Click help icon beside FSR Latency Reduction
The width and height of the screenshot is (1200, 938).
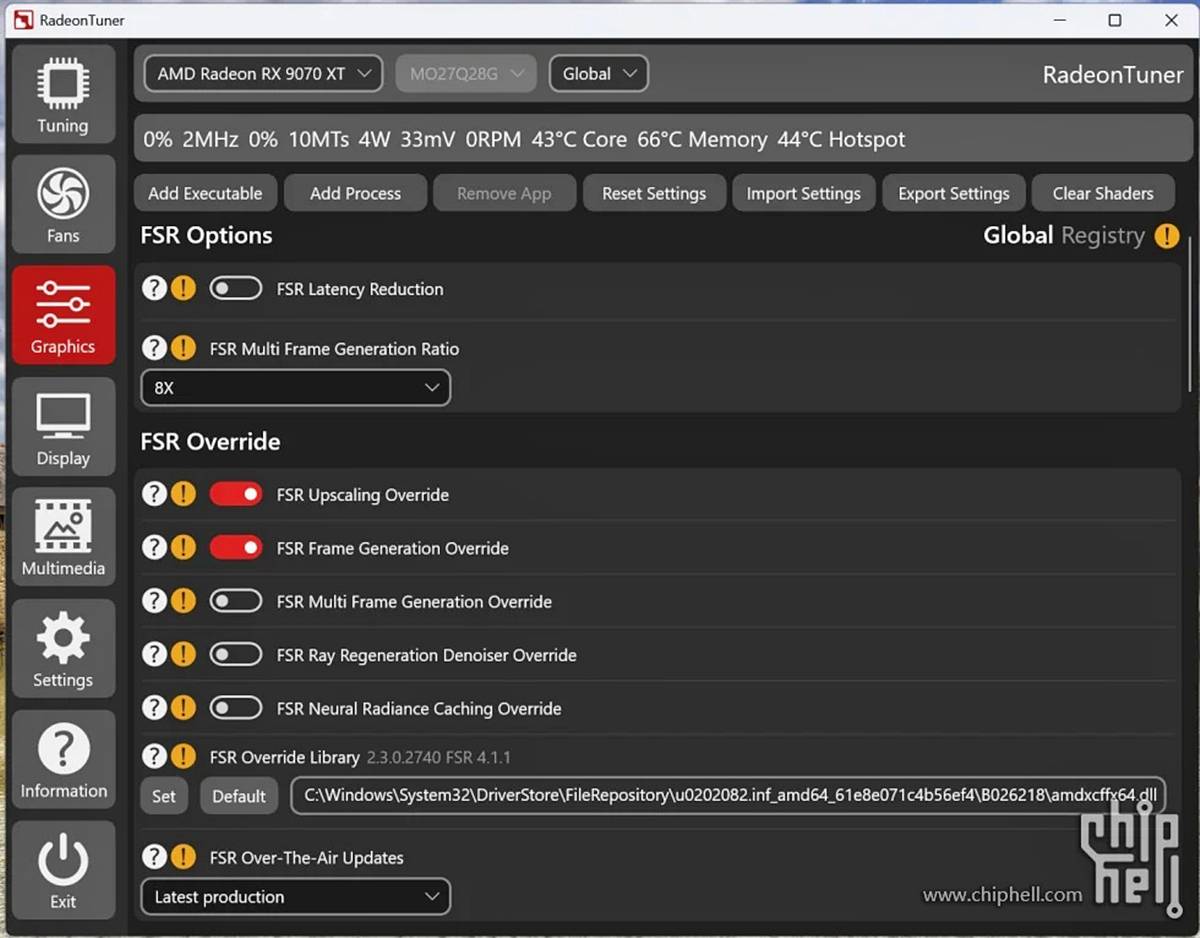[x=153, y=289]
